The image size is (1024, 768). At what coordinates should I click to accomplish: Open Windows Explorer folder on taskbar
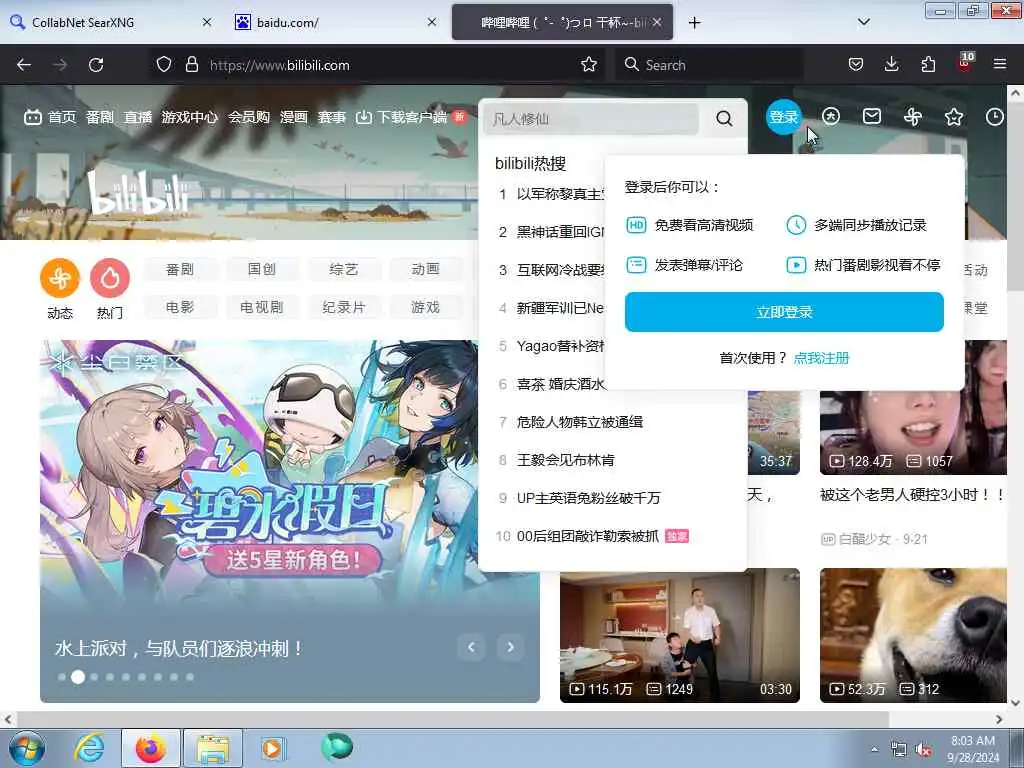(212, 748)
